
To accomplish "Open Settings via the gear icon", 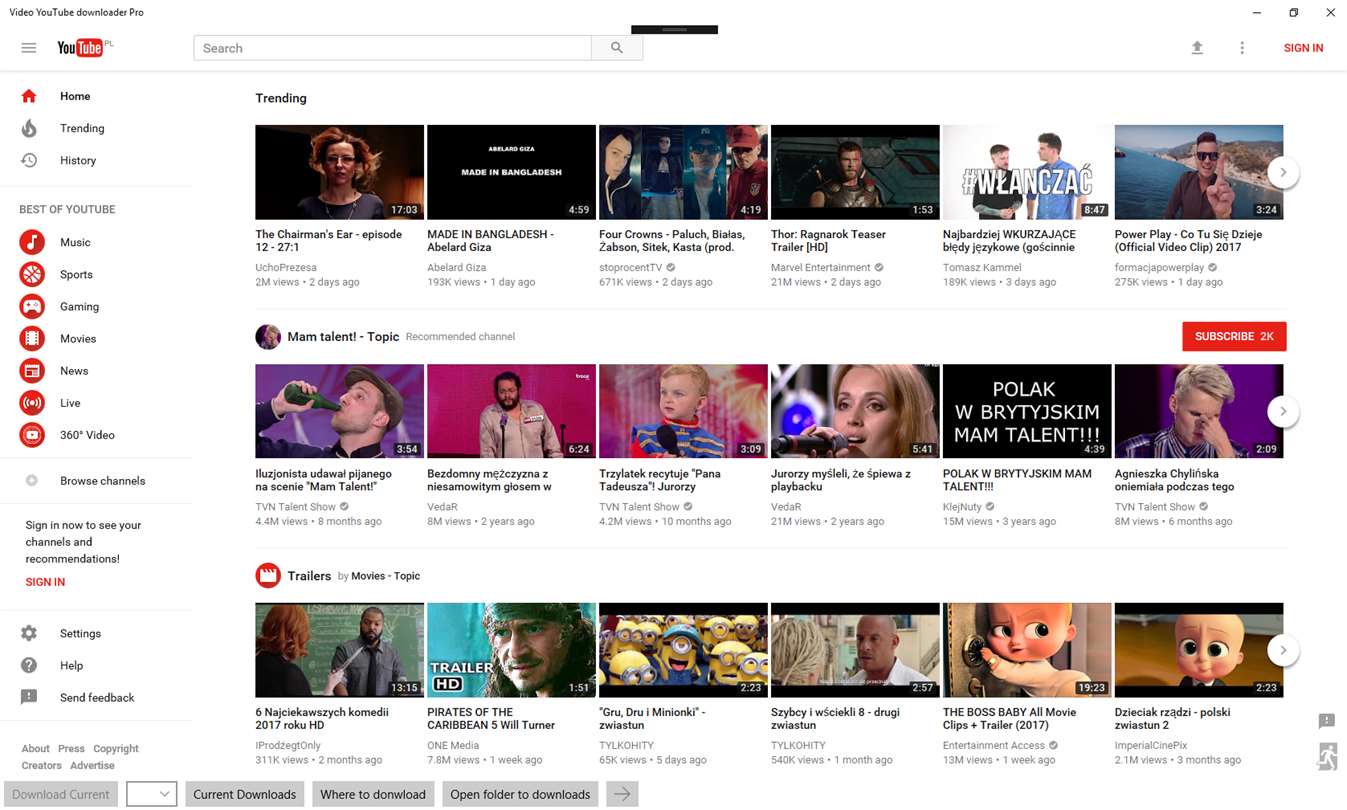I will tap(29, 633).
